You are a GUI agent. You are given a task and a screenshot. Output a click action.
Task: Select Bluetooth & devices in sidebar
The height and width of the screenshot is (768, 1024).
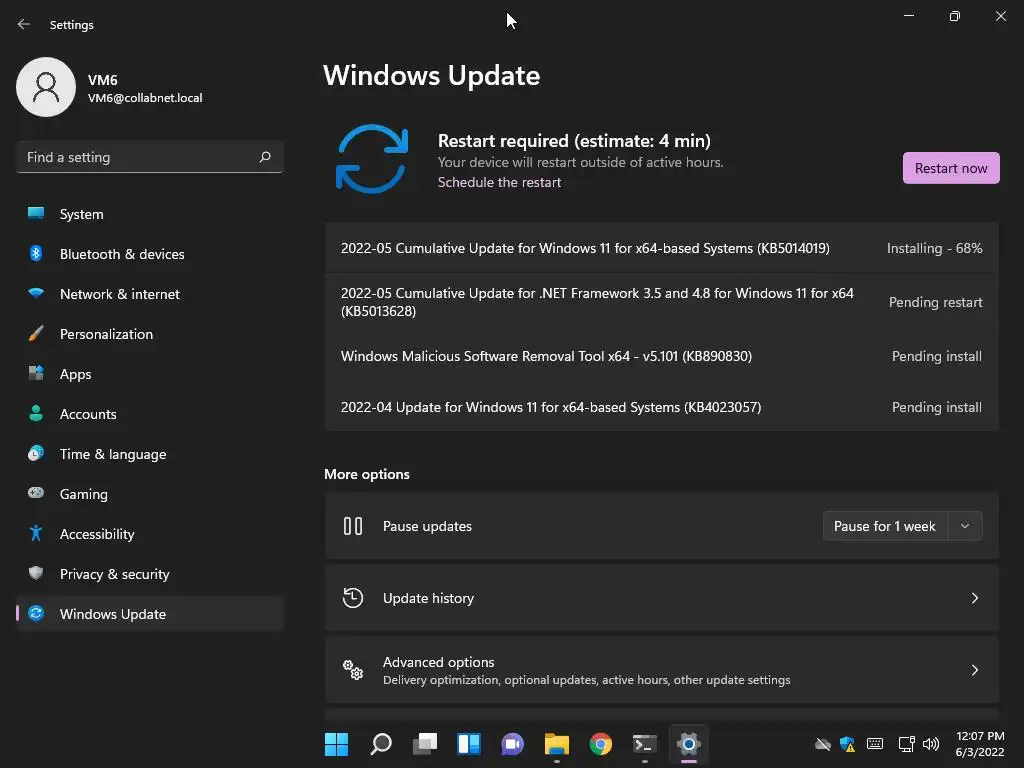click(150, 253)
